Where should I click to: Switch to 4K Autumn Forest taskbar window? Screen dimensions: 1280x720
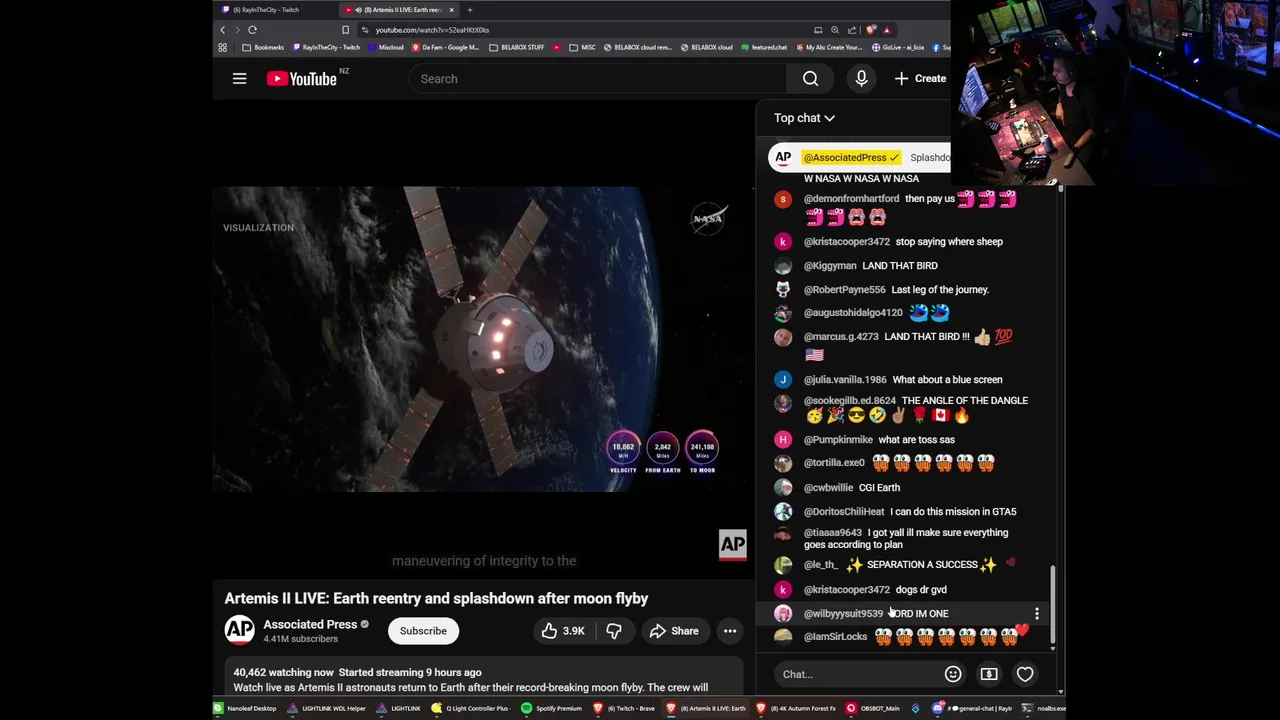coord(797,708)
